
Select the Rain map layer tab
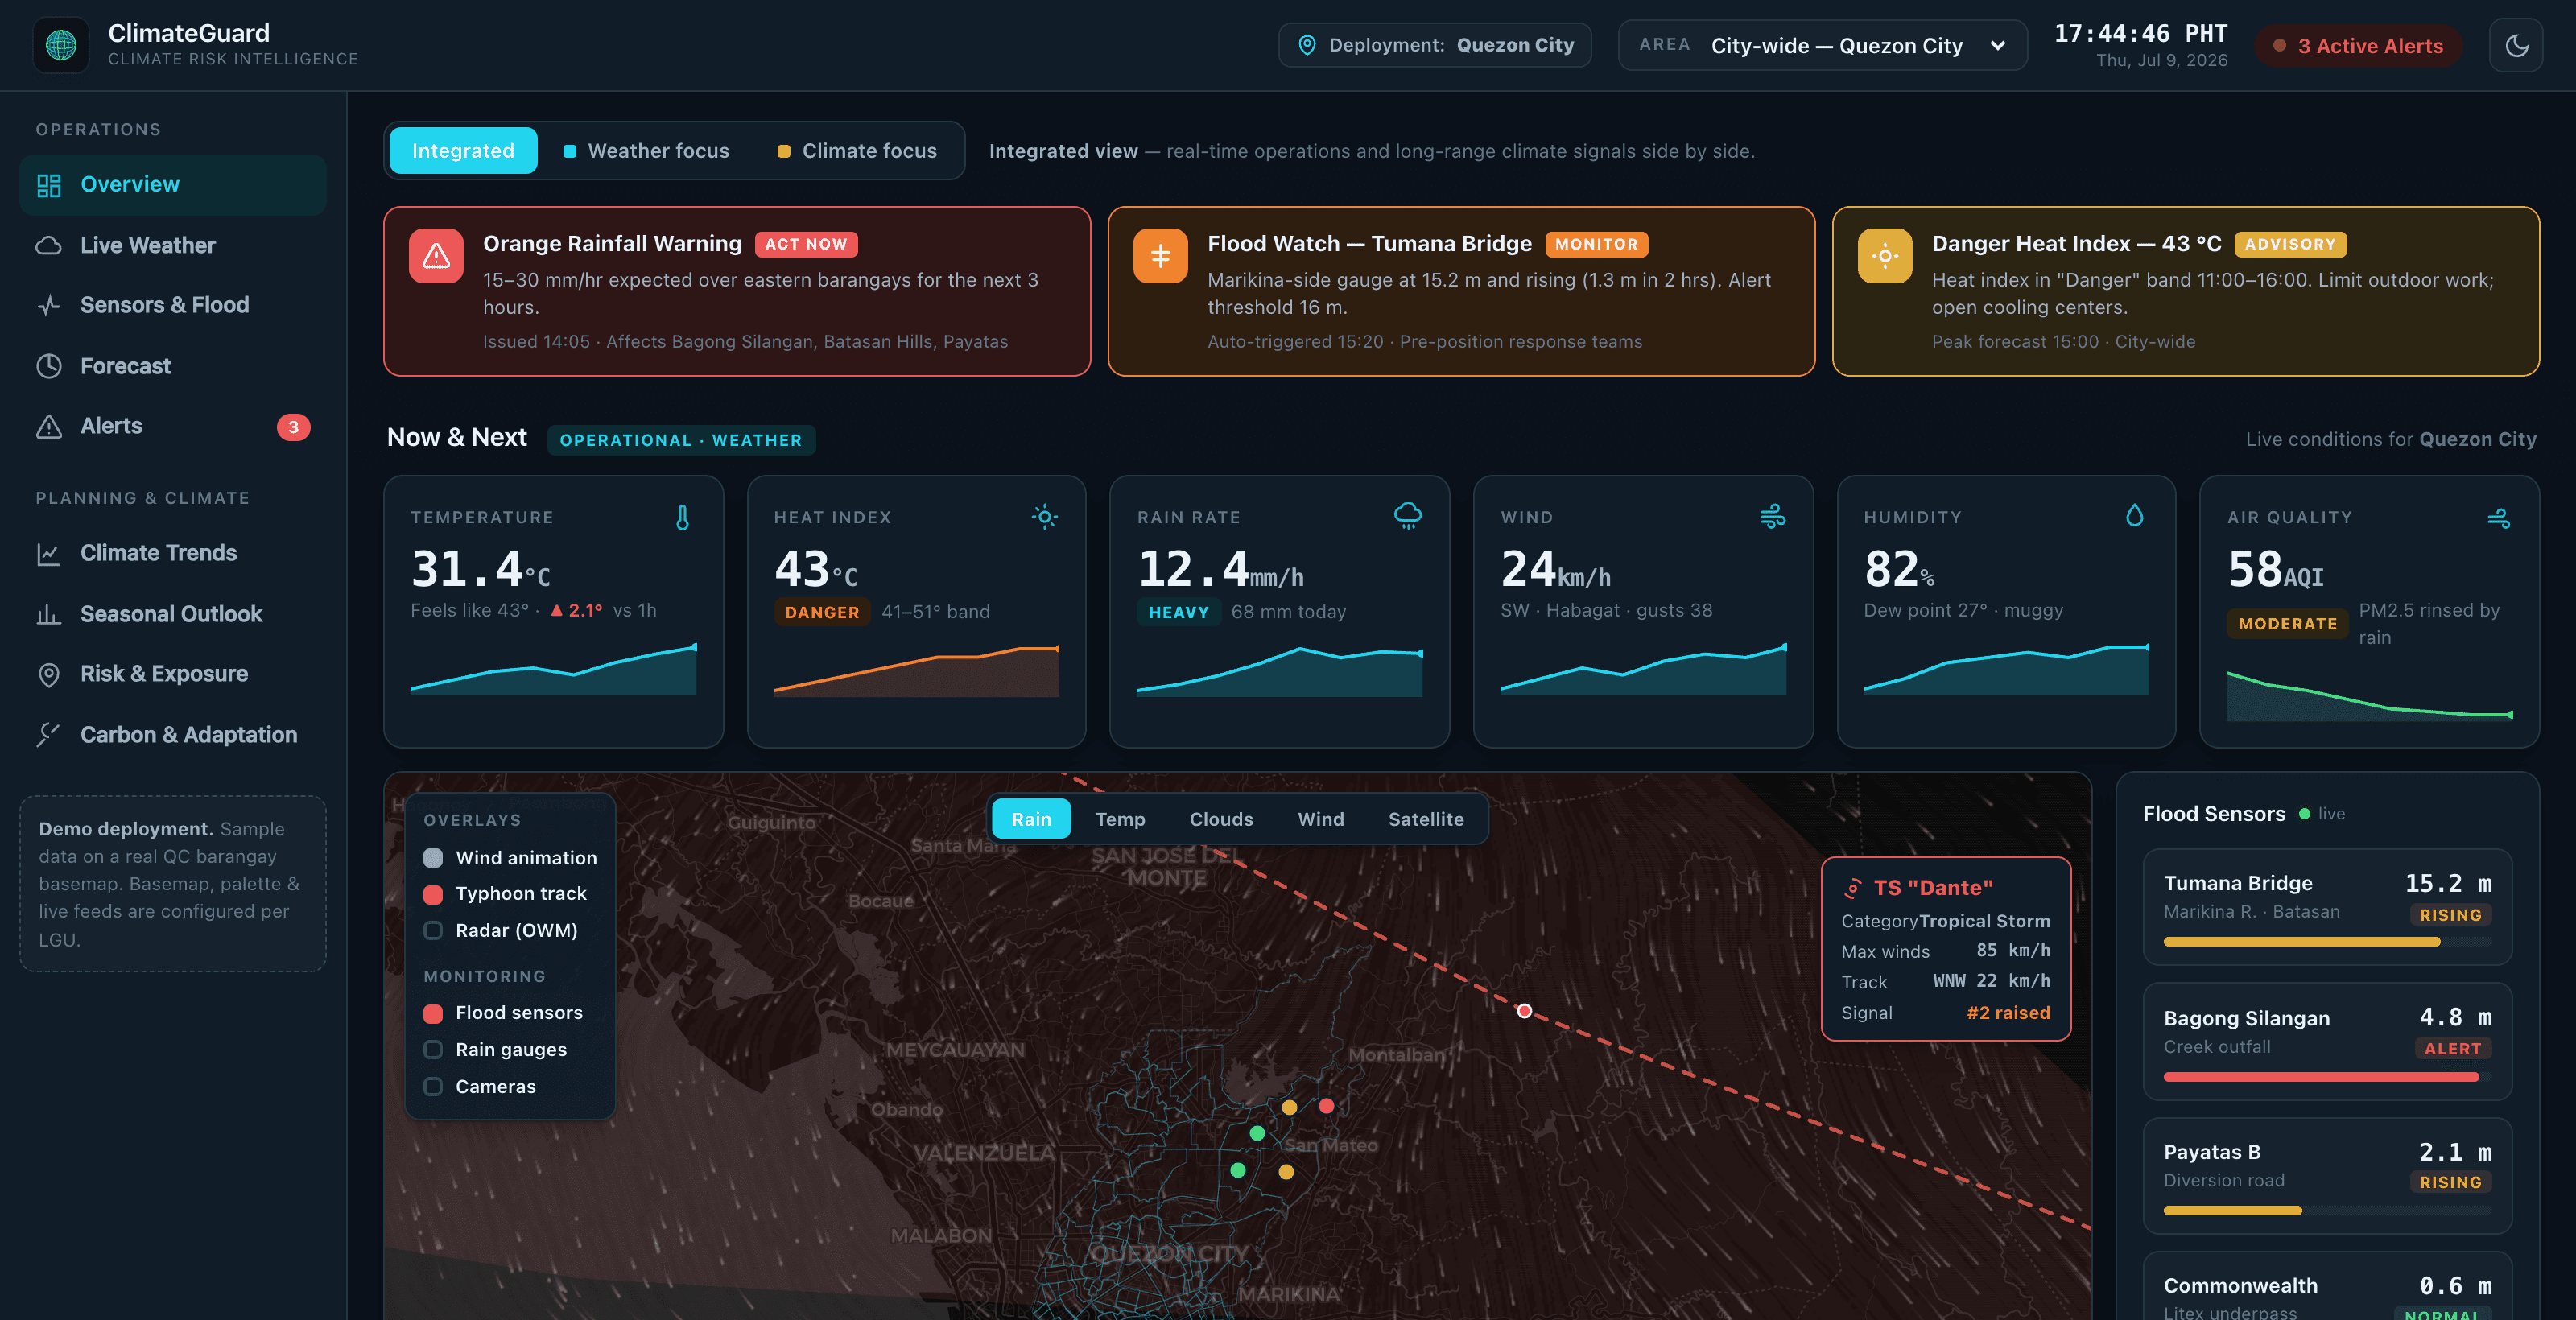[x=1031, y=819]
